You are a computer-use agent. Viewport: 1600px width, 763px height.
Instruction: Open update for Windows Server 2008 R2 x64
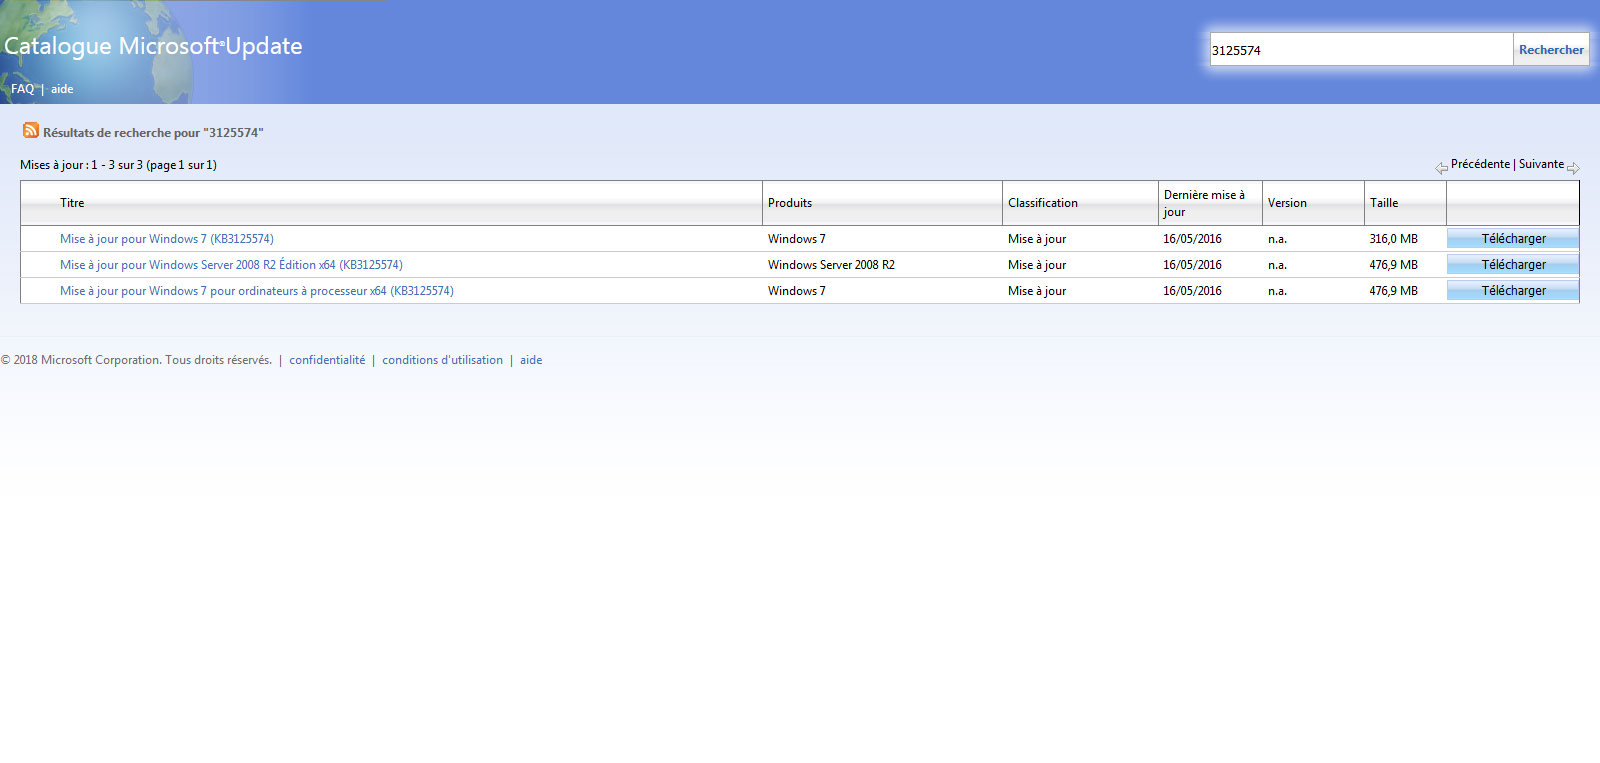pos(231,265)
